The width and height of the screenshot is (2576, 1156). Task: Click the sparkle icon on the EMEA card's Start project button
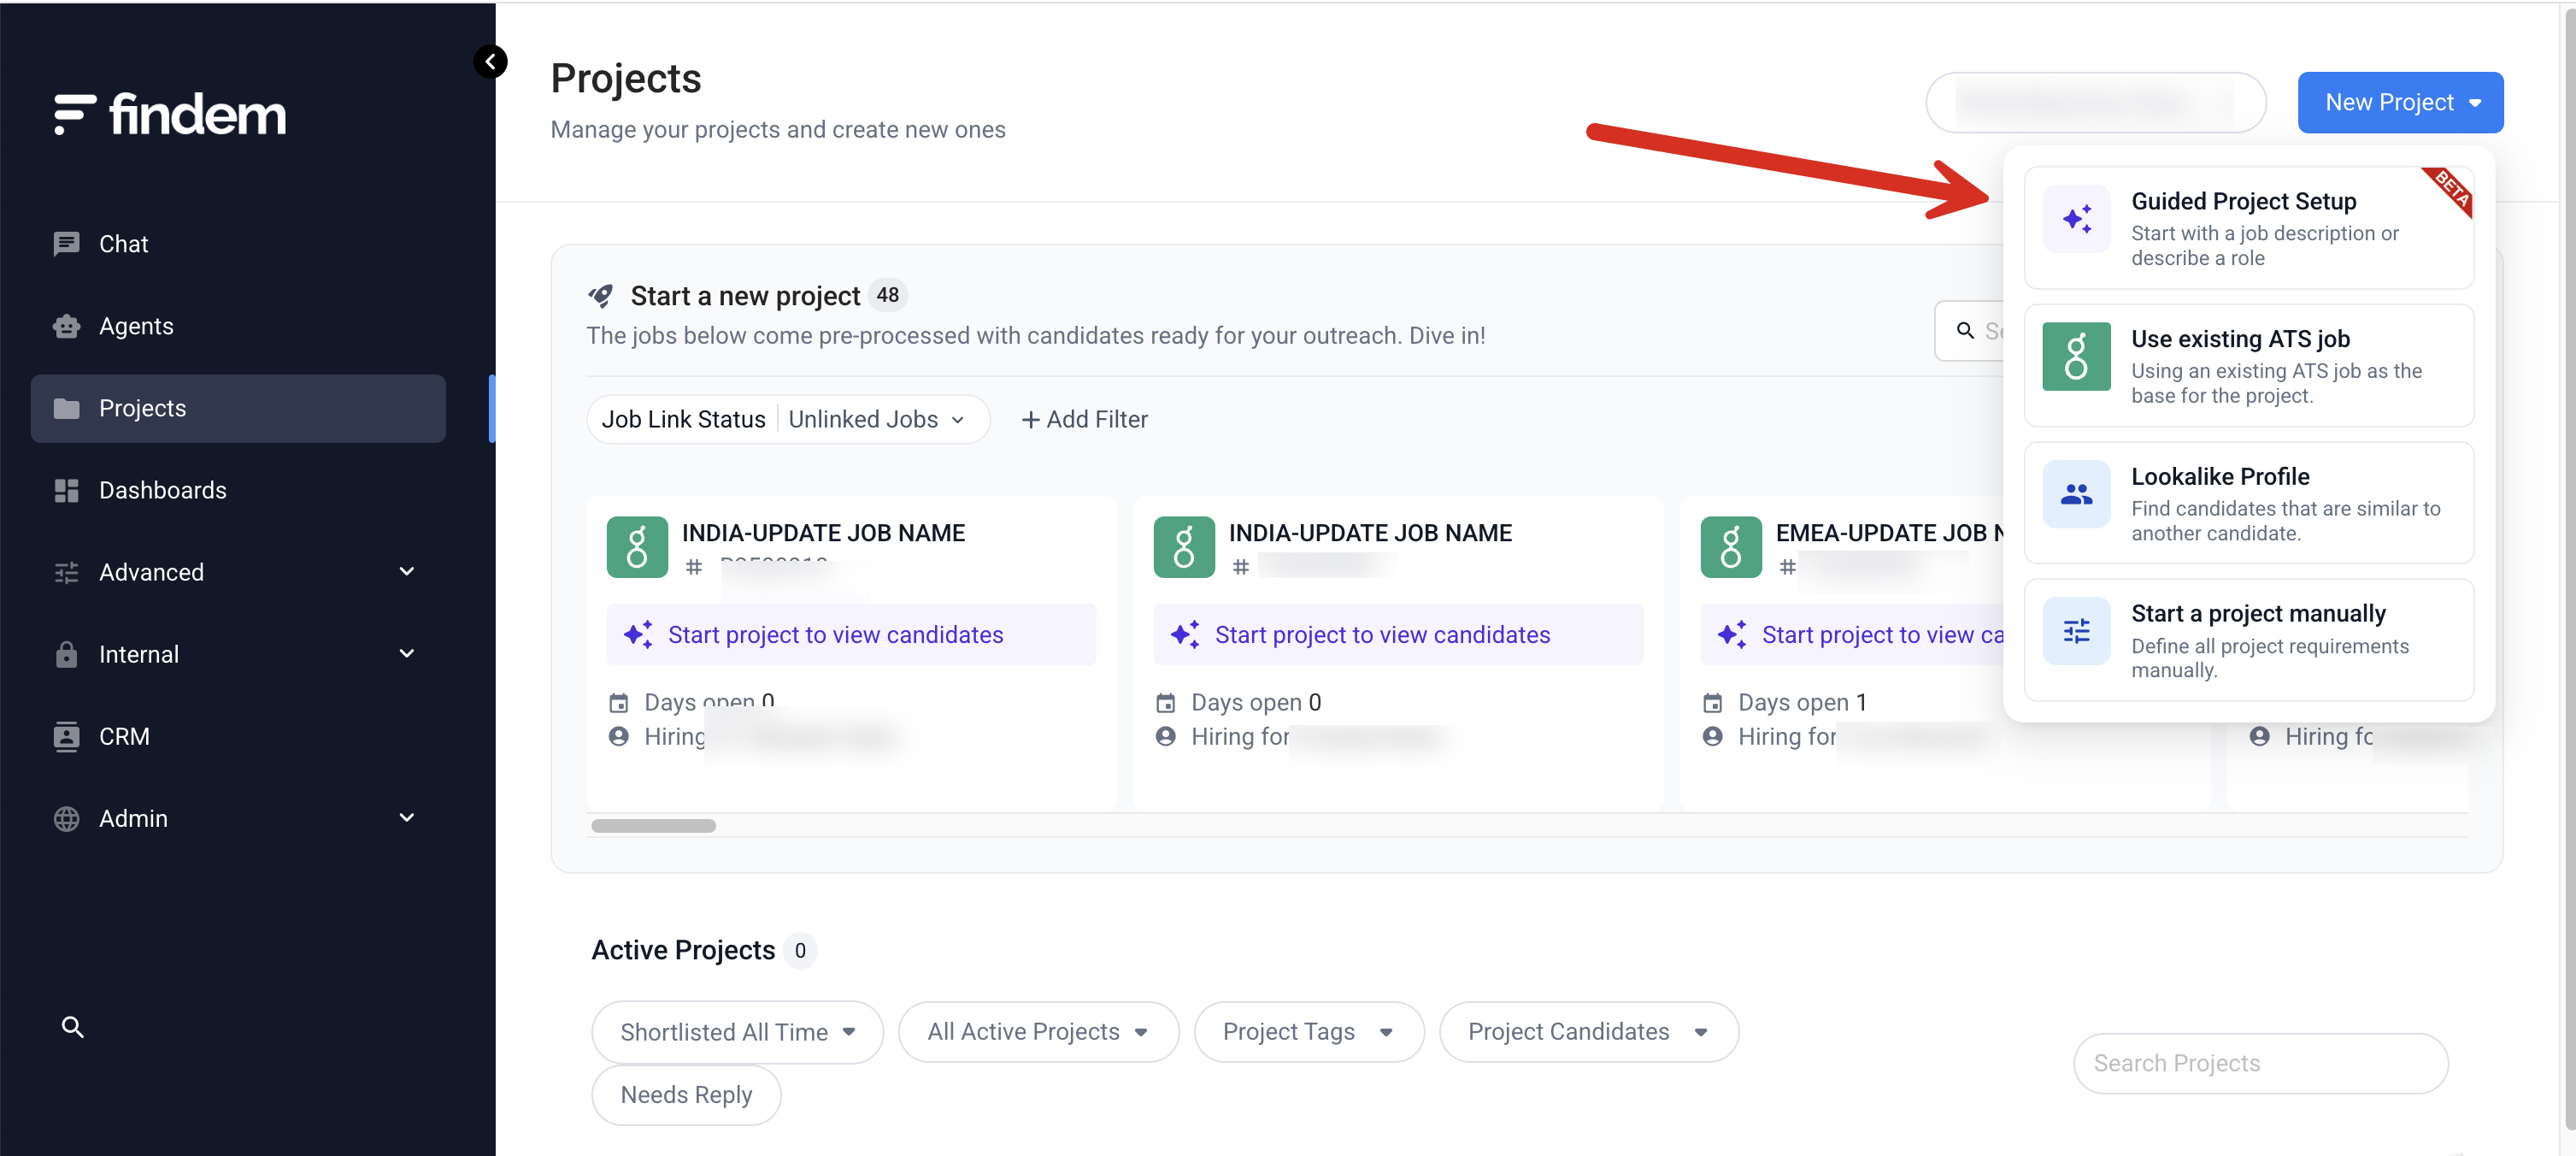(x=1733, y=635)
